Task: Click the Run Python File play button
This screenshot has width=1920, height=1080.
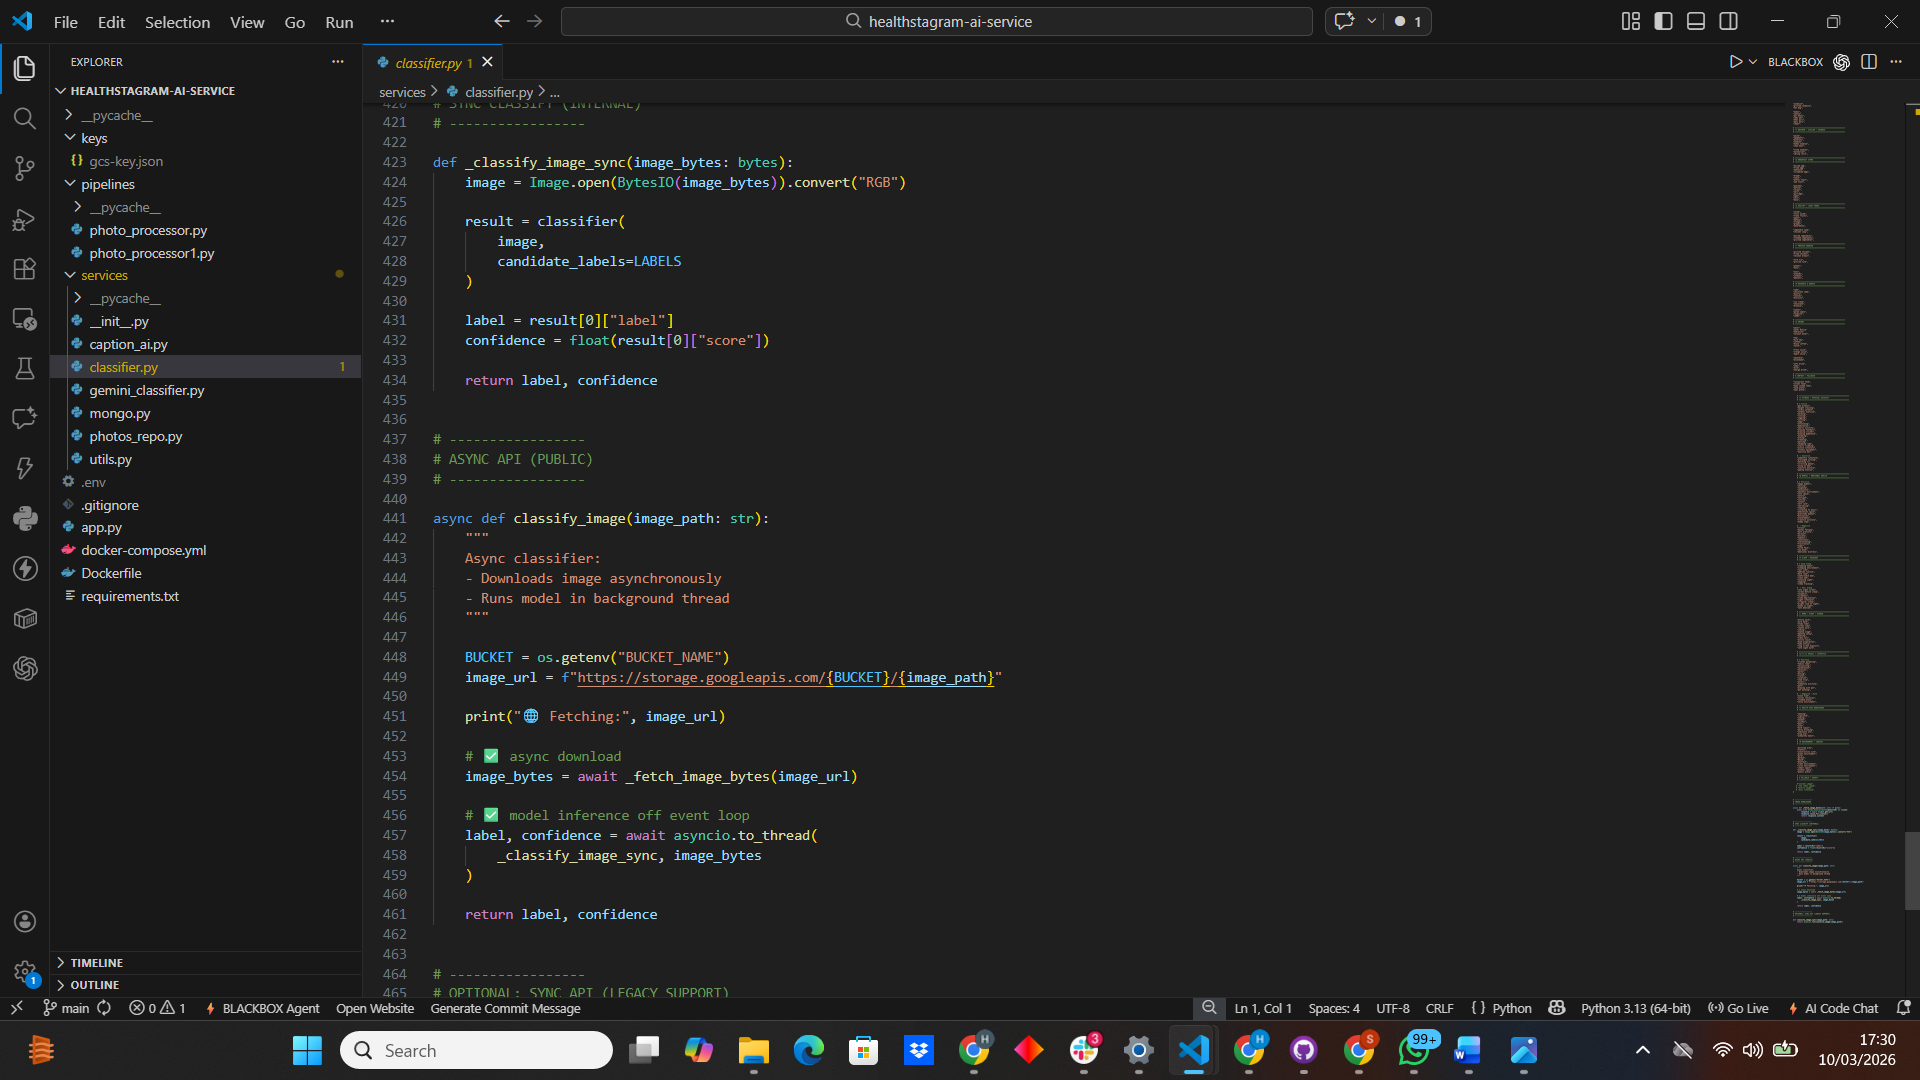Action: pyautogui.click(x=1735, y=62)
